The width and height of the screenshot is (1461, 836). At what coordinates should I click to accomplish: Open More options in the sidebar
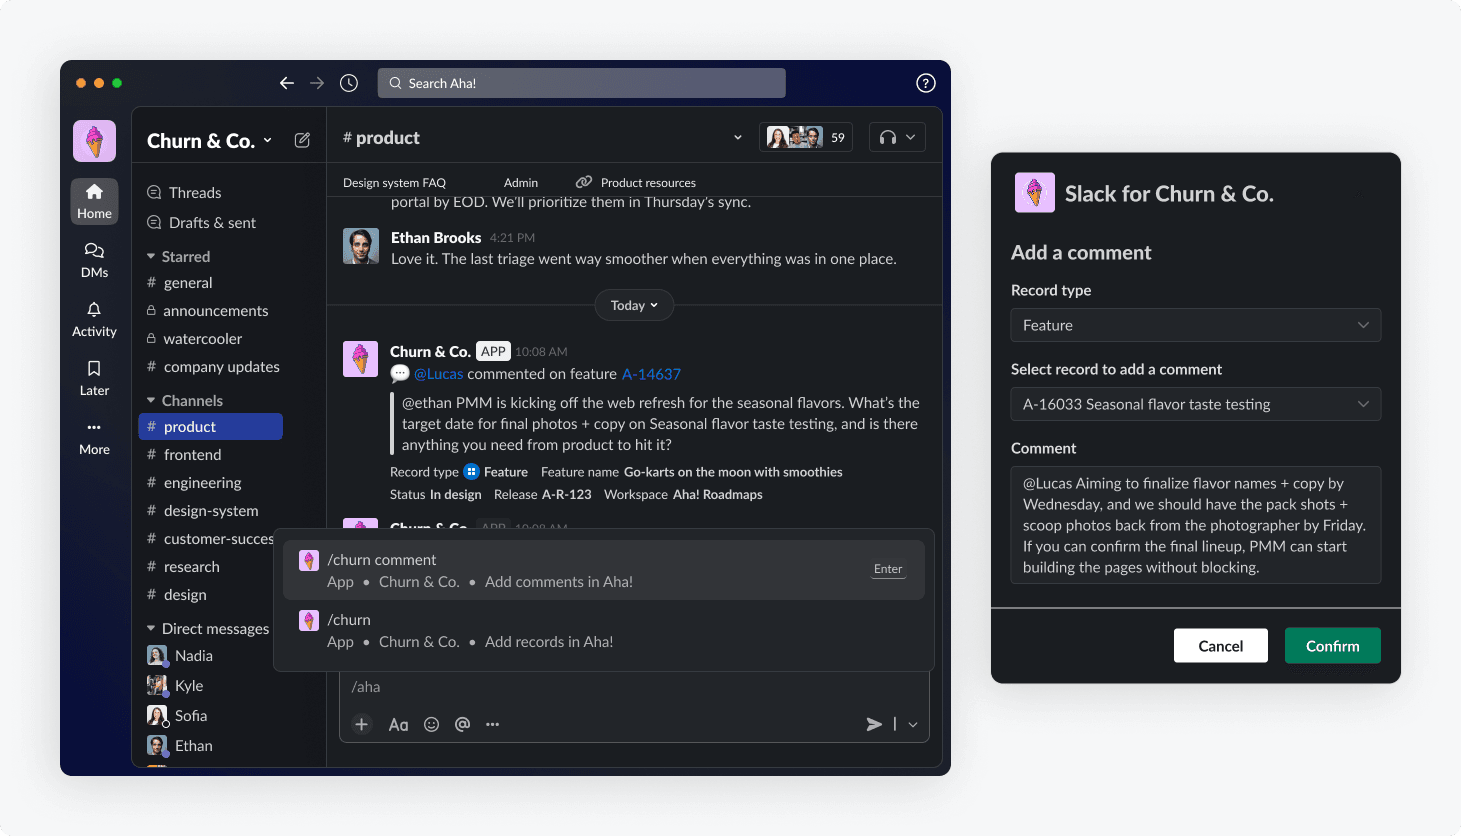click(94, 437)
